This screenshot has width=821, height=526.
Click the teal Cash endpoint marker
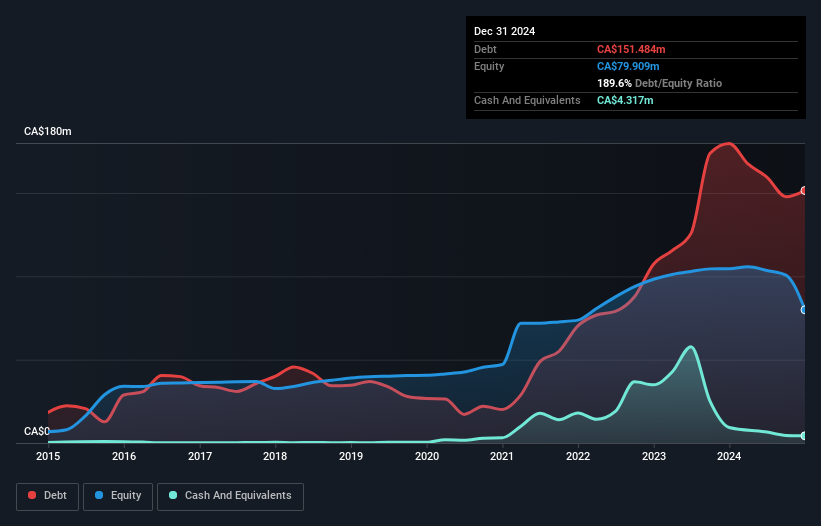(804, 435)
